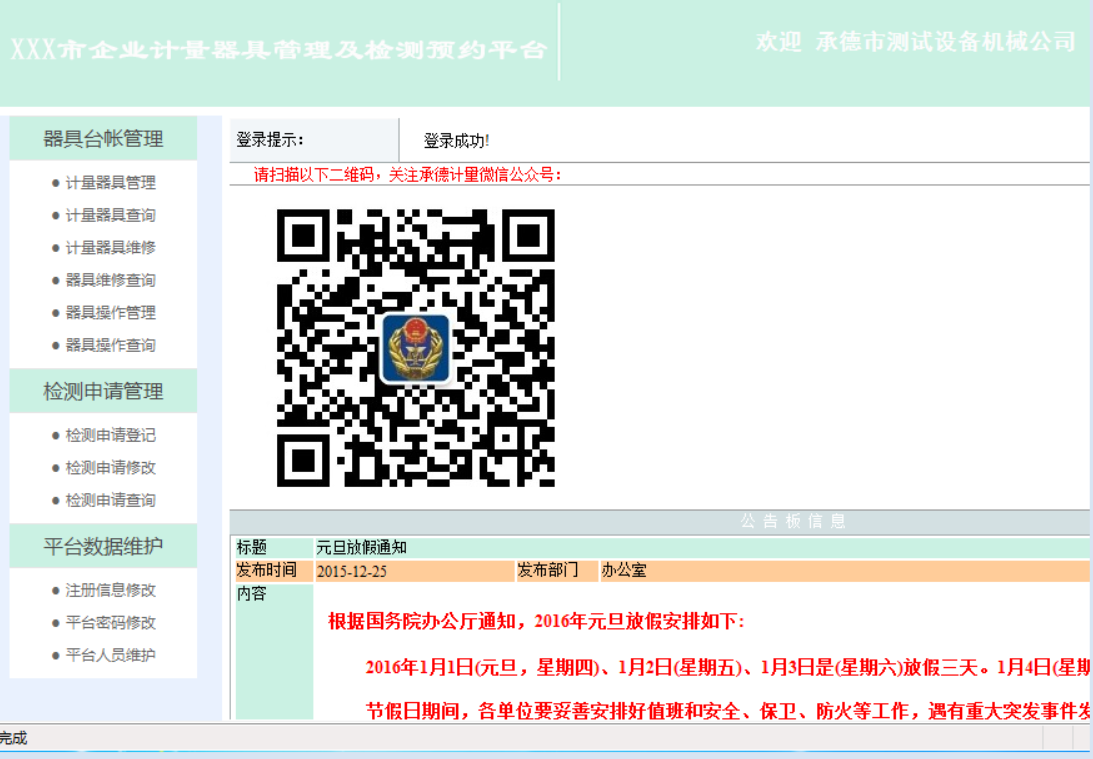Go to 注册信息修改
The height and width of the screenshot is (759, 1093).
pyautogui.click(x=110, y=590)
